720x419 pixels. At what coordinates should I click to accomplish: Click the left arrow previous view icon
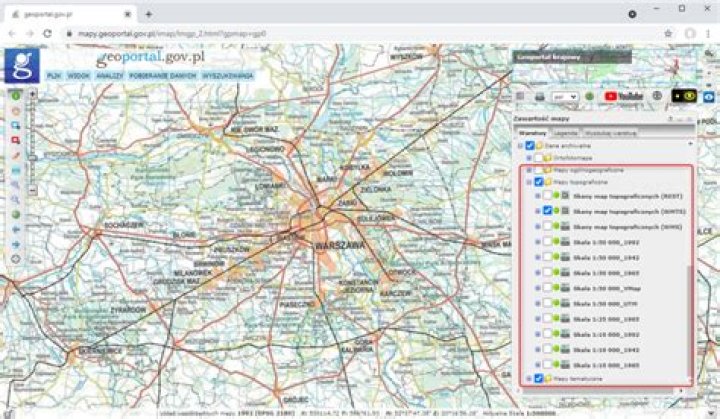(15, 229)
